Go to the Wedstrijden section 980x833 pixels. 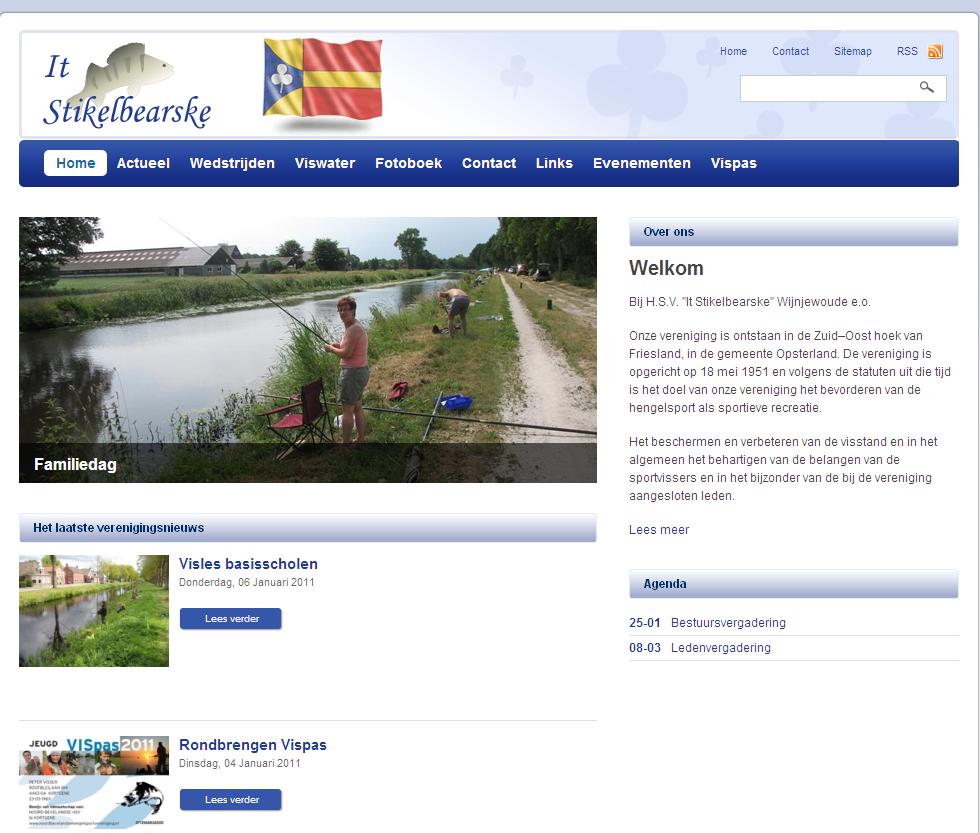(x=232, y=163)
